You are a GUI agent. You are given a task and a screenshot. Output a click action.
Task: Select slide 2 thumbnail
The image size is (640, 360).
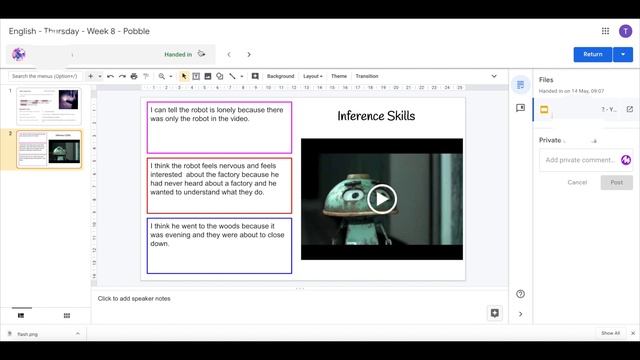(x=49, y=149)
